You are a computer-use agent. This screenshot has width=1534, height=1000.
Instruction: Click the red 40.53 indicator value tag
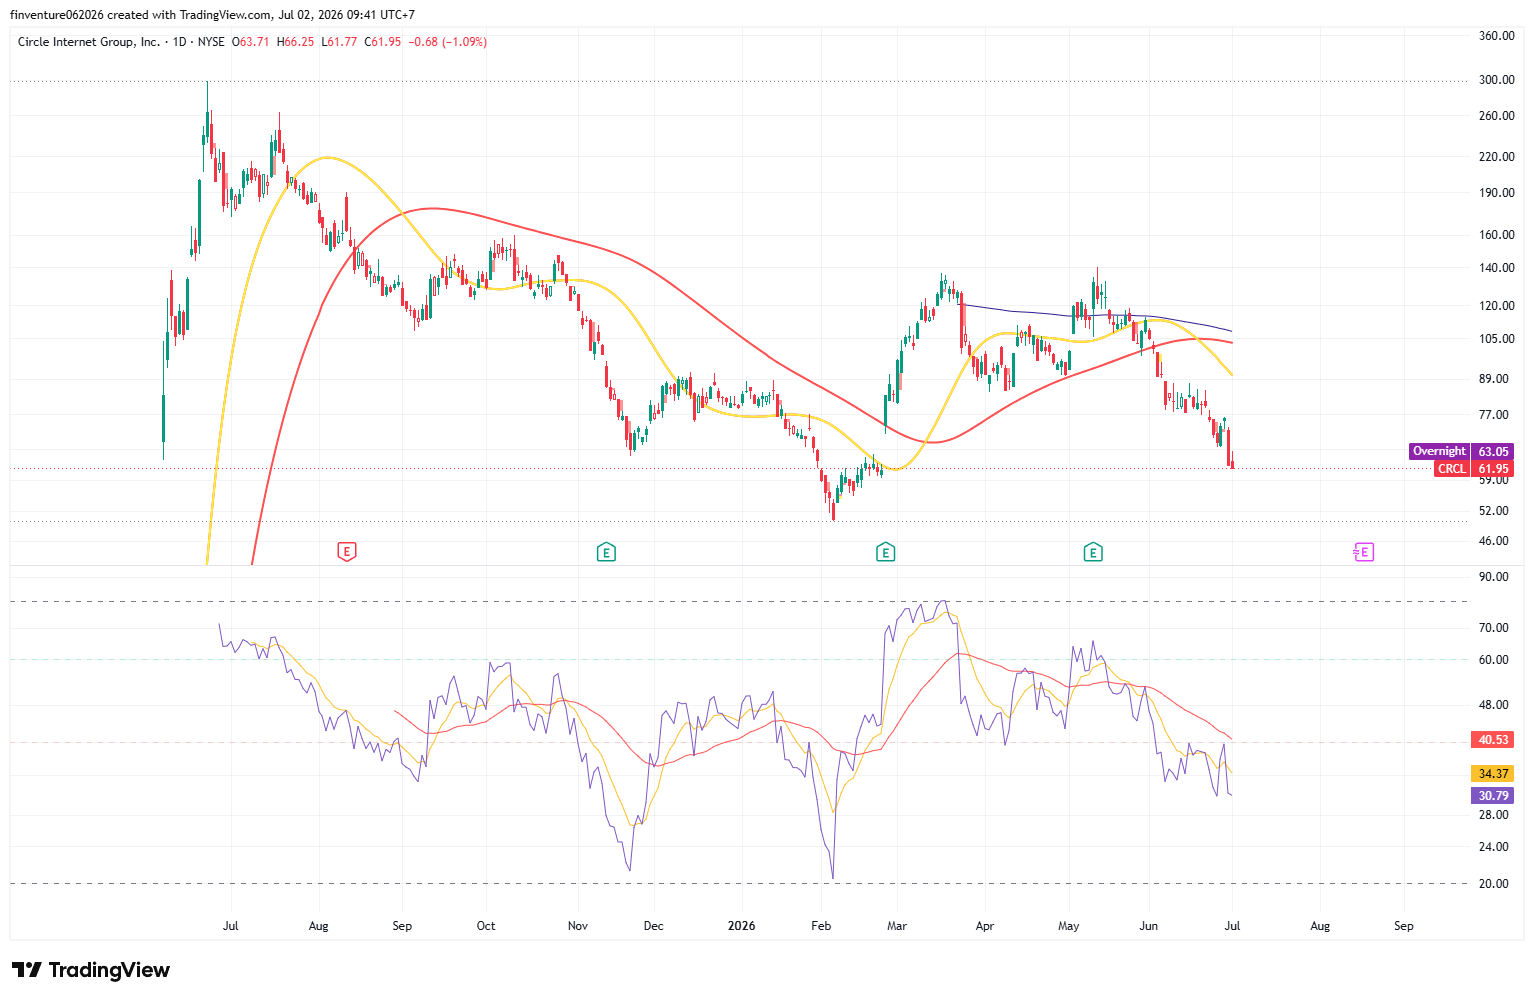(1494, 740)
